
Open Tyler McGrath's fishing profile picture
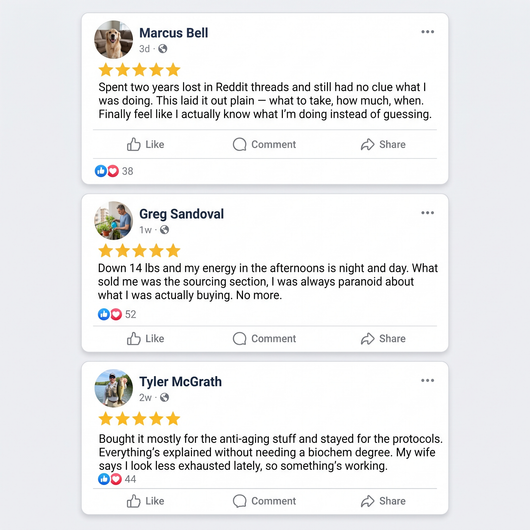pos(114,388)
